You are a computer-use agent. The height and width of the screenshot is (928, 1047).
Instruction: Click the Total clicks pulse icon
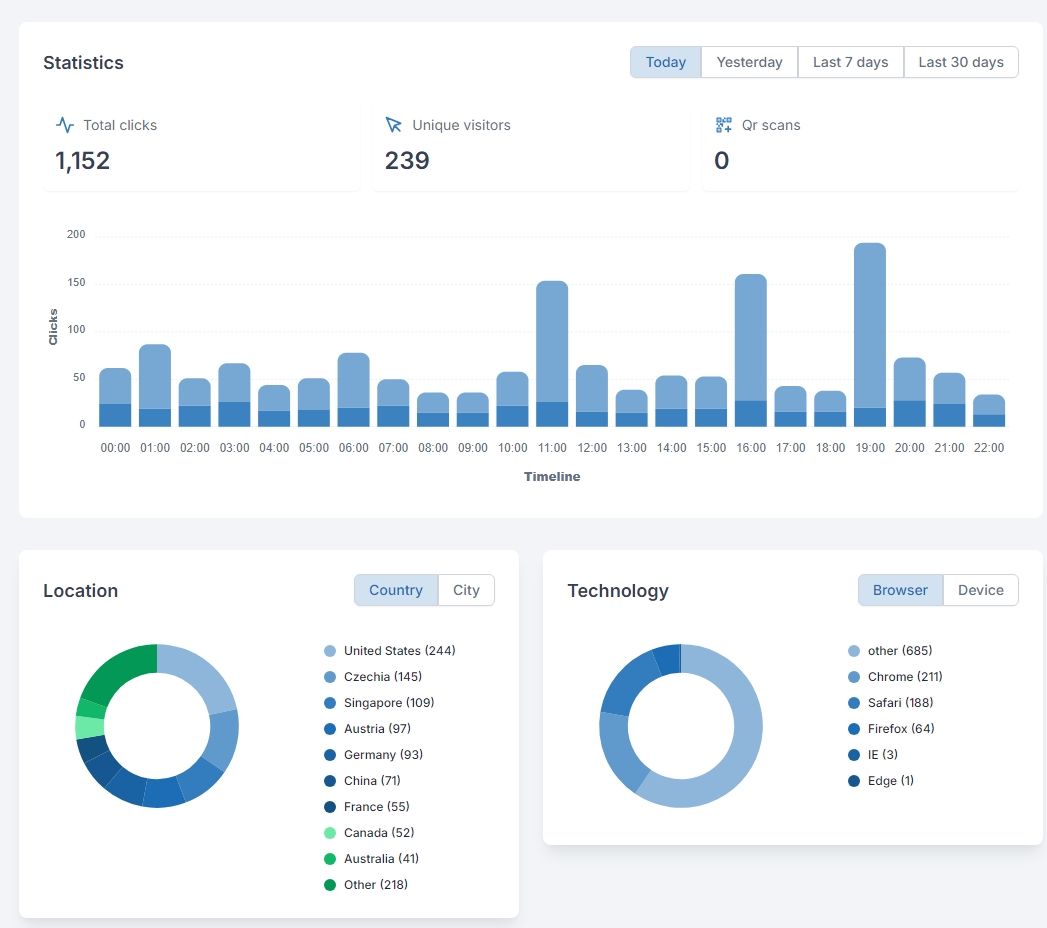(x=65, y=125)
